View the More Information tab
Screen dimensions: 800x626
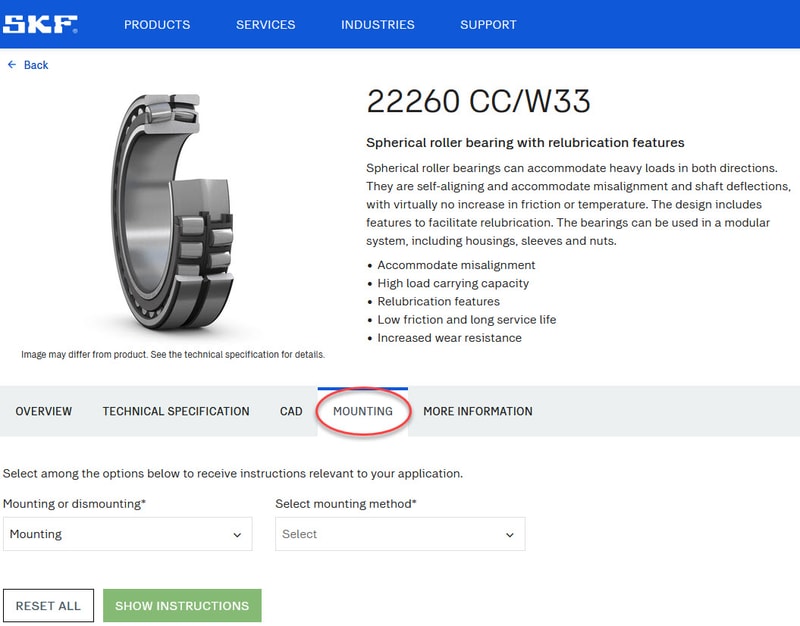point(477,411)
